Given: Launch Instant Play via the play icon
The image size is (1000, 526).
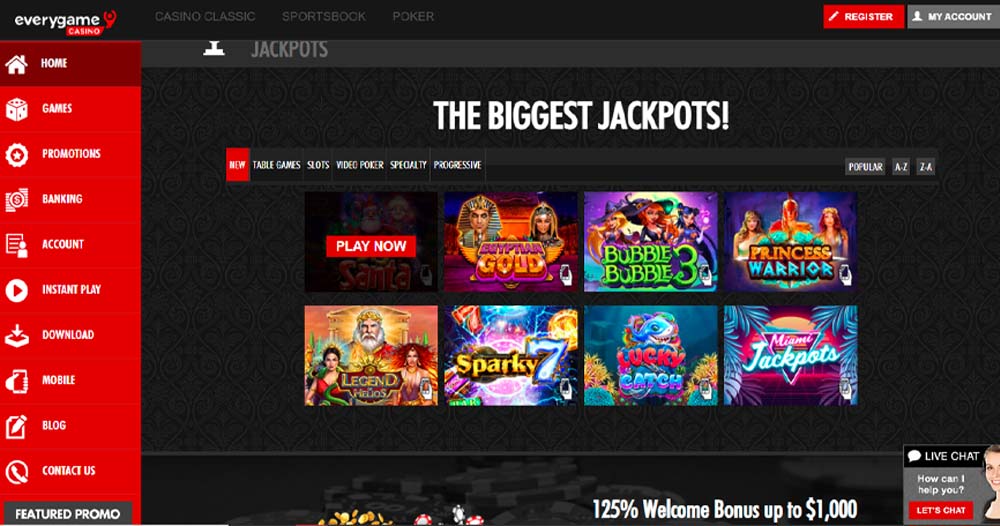Looking at the screenshot, I should pyautogui.click(x=16, y=289).
